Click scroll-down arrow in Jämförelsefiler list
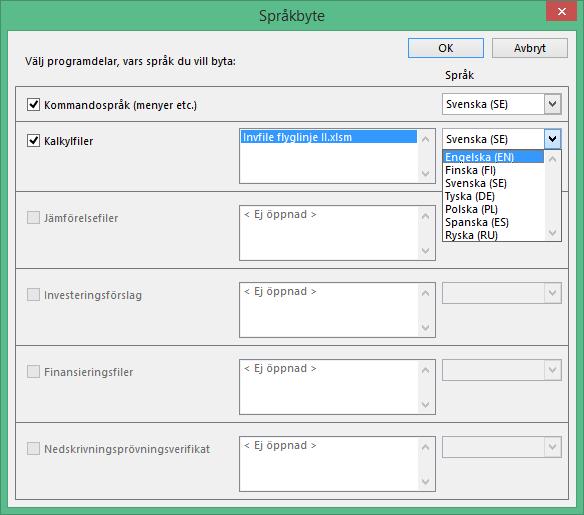Viewport: 584px width, 515px height. click(x=425, y=251)
